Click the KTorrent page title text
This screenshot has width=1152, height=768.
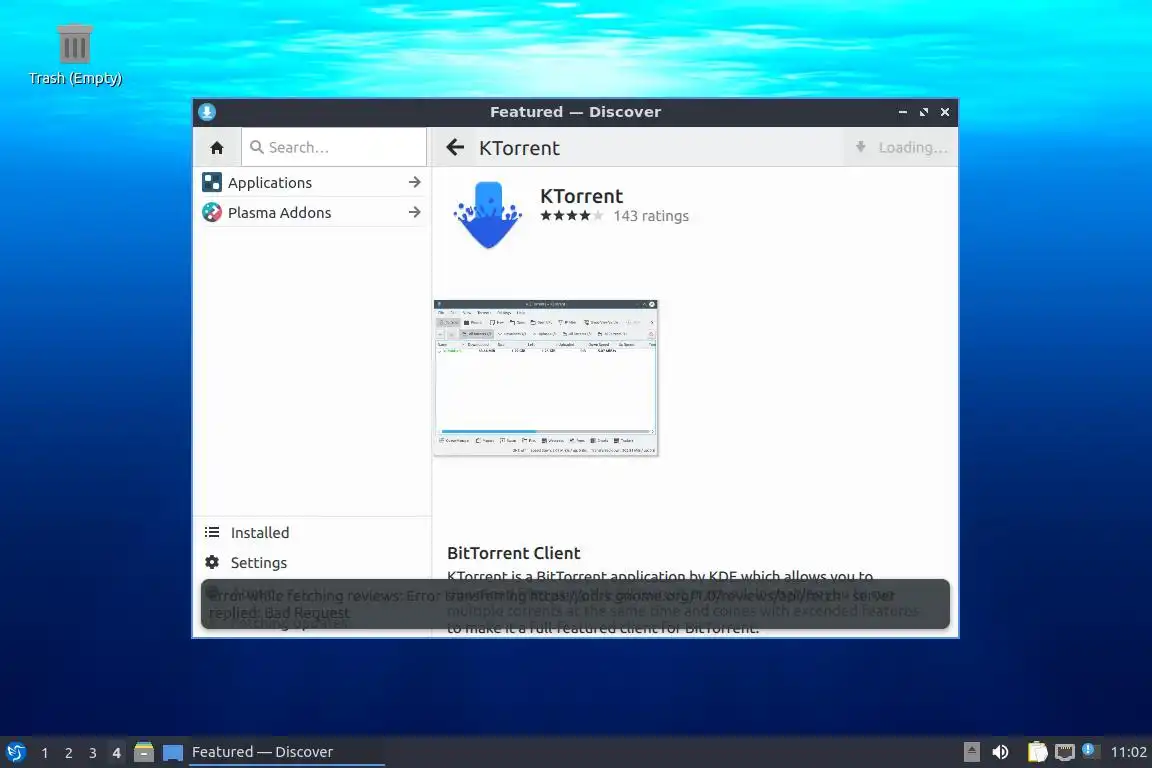519,148
